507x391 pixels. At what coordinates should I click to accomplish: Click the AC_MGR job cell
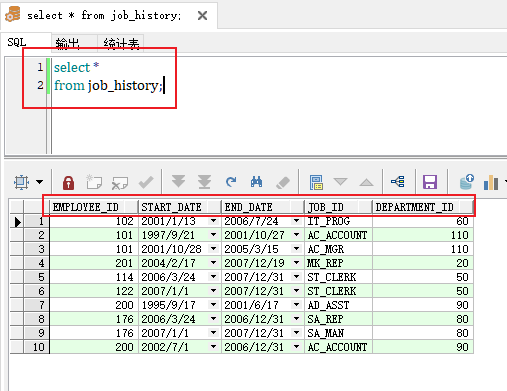(338, 249)
